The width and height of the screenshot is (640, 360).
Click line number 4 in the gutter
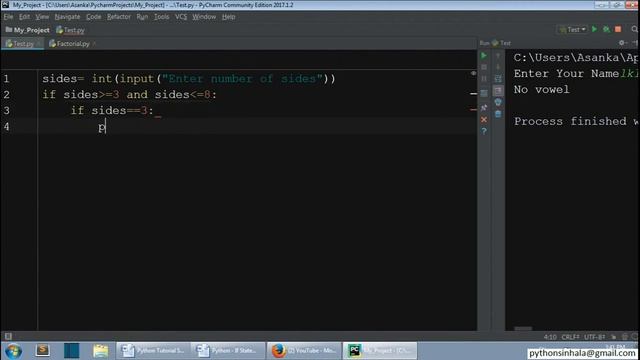click(x=6, y=127)
